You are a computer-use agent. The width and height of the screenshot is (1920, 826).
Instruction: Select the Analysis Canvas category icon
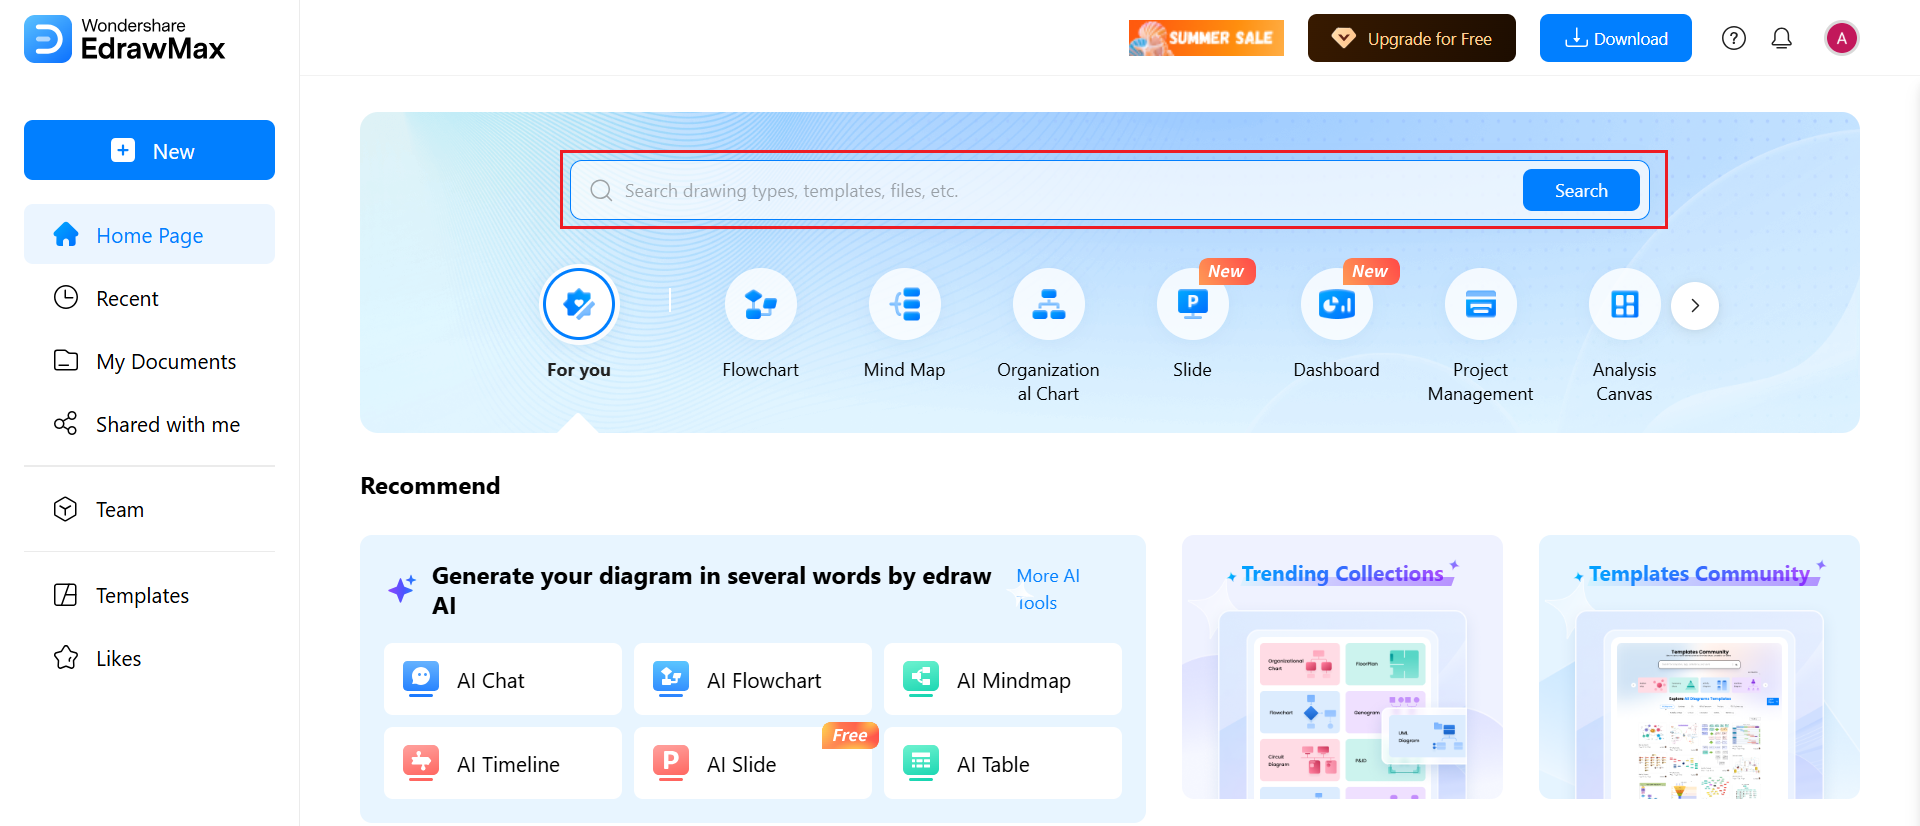[1625, 304]
